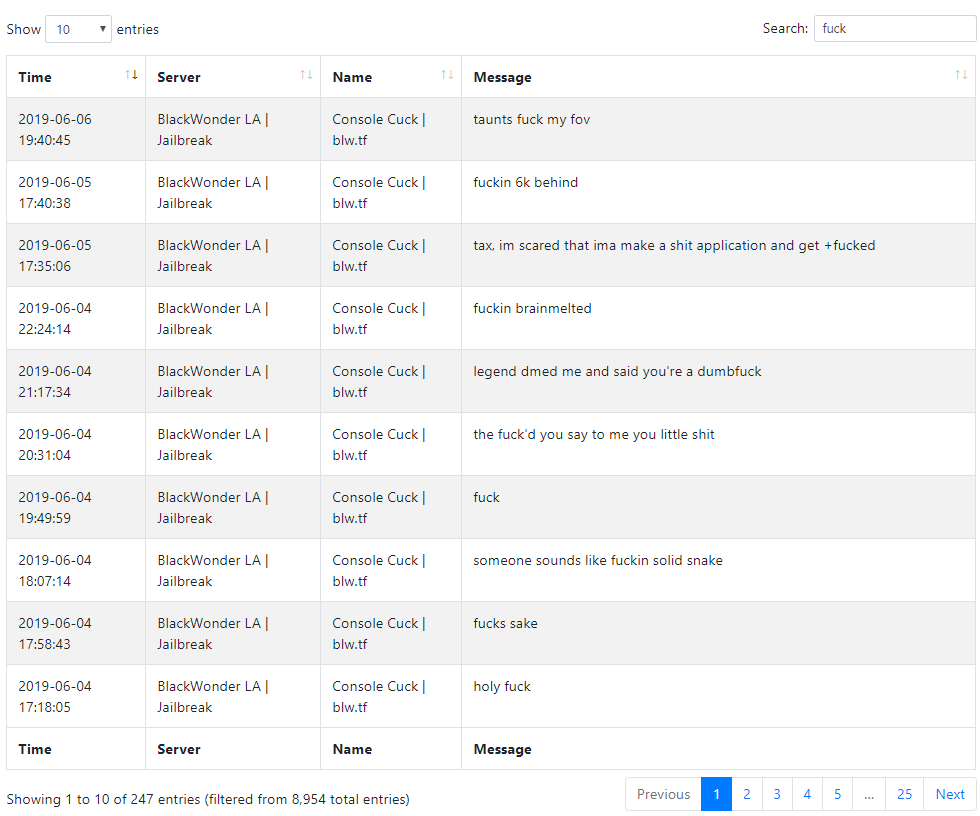This screenshot has height=816, width=980.
Task: Go to page 2 of results
Action: pos(746,794)
